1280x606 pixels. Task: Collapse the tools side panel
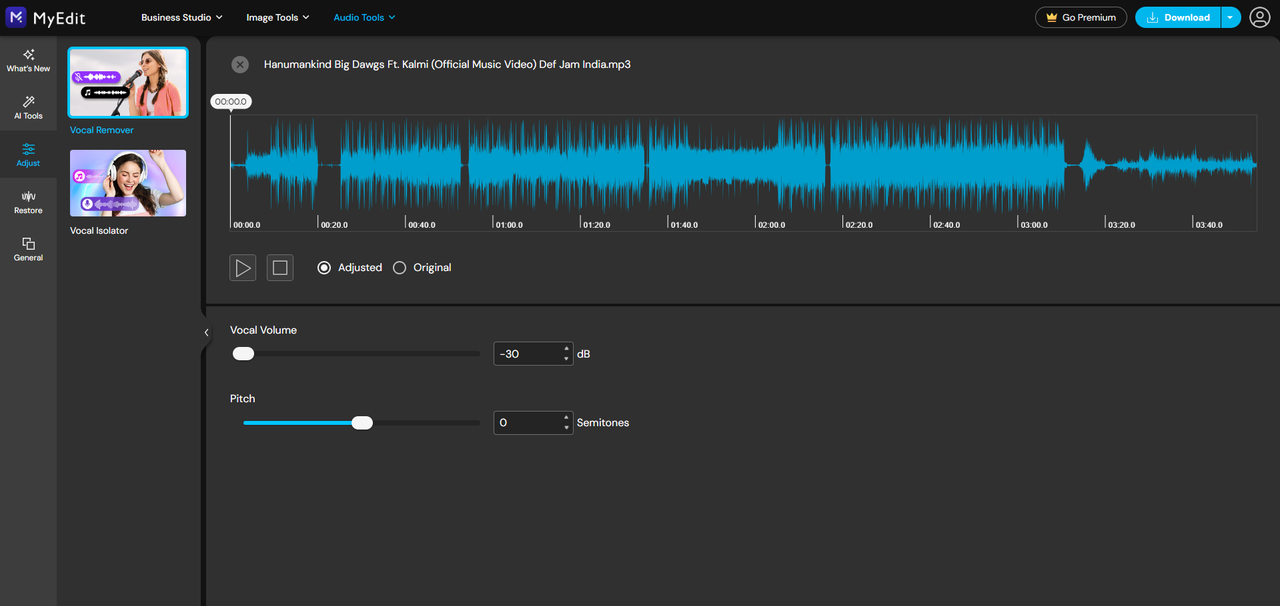(206, 332)
